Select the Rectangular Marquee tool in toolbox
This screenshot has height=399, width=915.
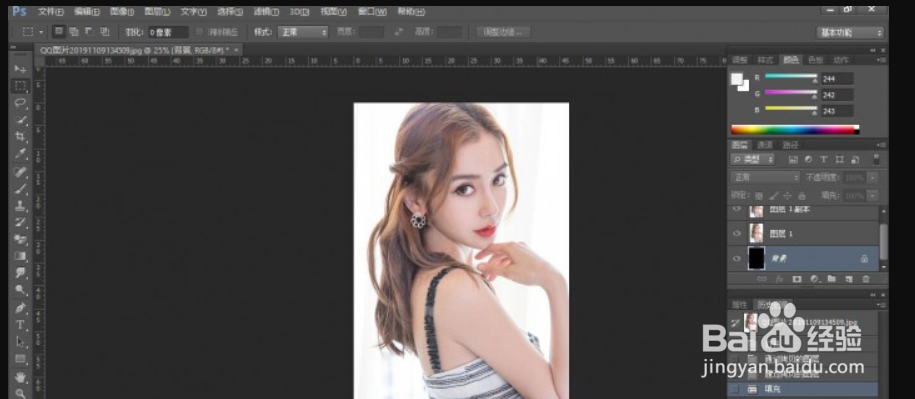coord(20,86)
